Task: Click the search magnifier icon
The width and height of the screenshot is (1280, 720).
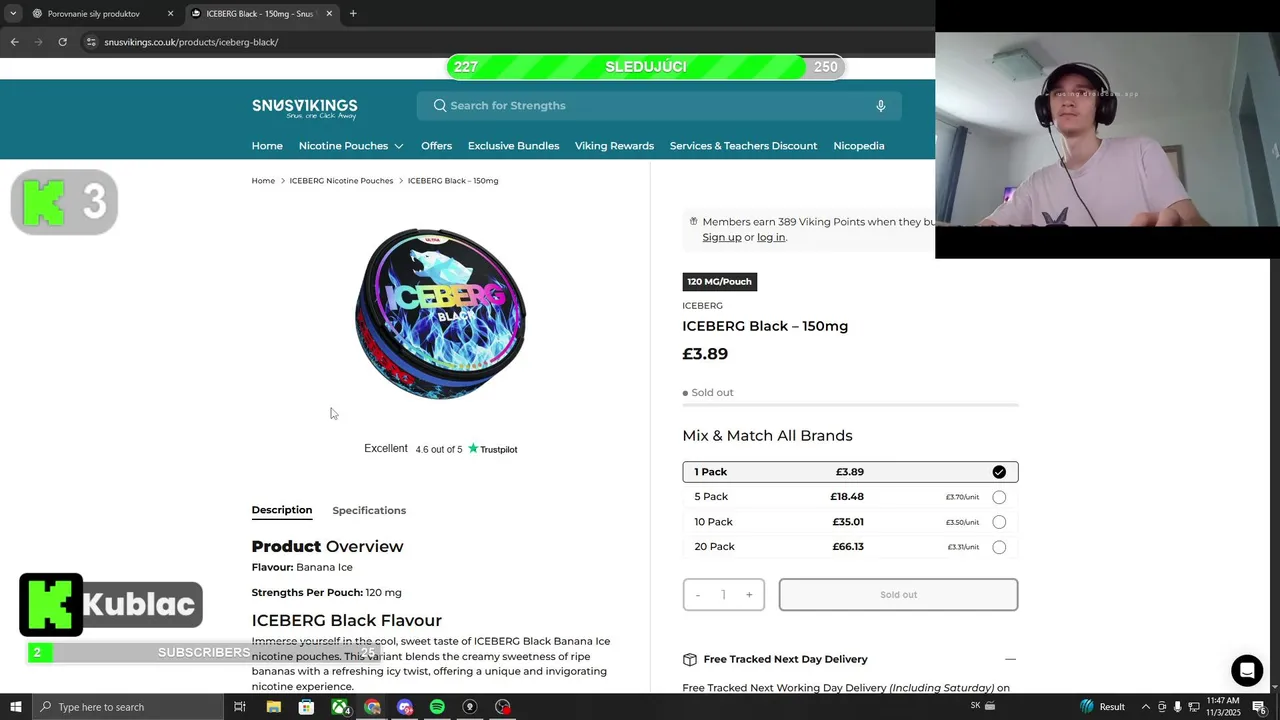Action: point(440,106)
